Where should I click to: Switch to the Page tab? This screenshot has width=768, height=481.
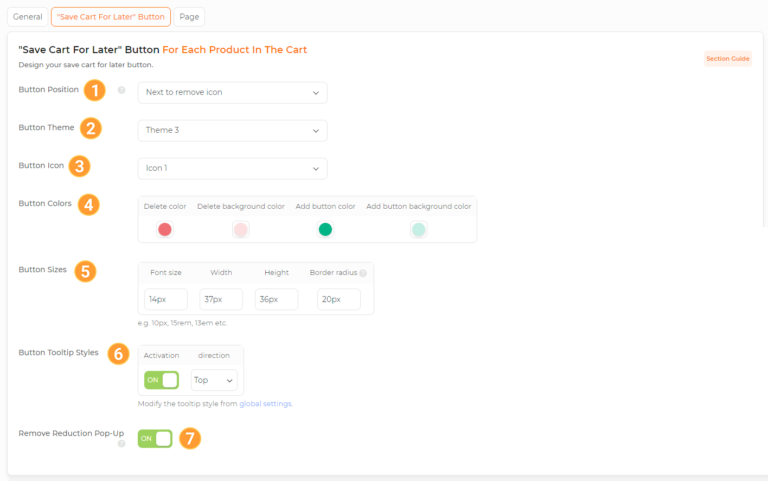pyautogui.click(x=189, y=17)
